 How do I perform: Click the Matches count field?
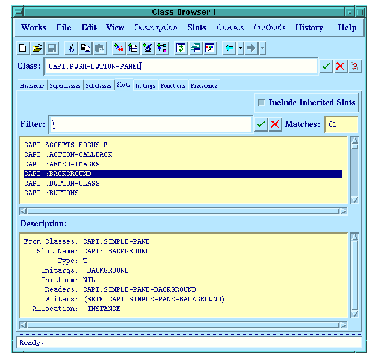pyautogui.click(x=341, y=124)
